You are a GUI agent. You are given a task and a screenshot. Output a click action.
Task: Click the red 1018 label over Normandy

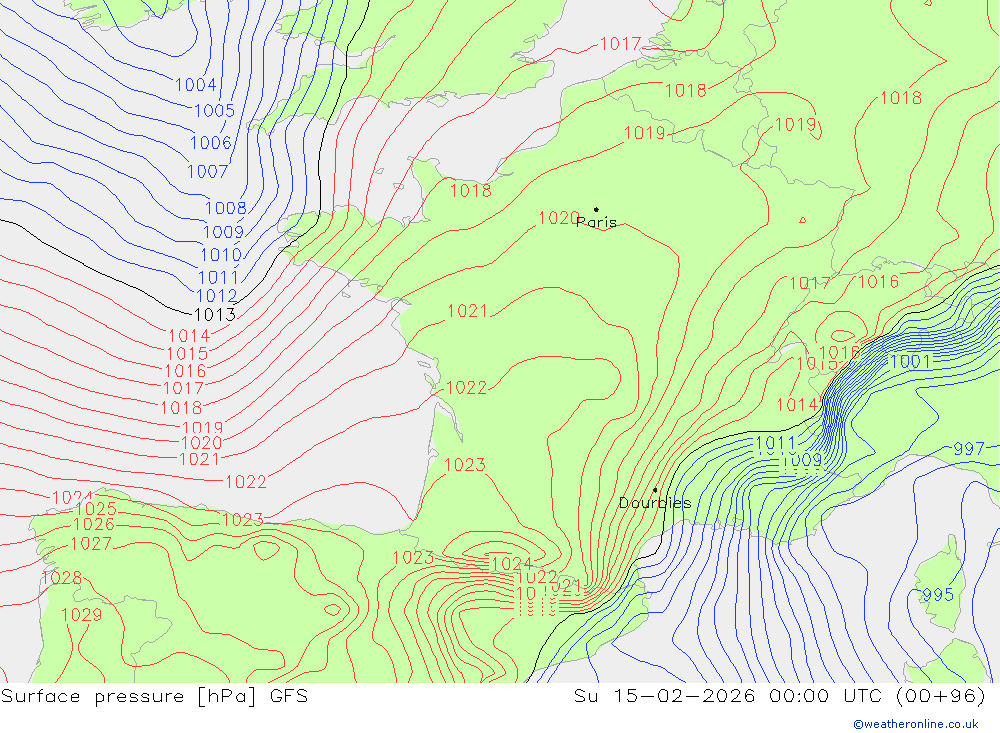(471, 190)
